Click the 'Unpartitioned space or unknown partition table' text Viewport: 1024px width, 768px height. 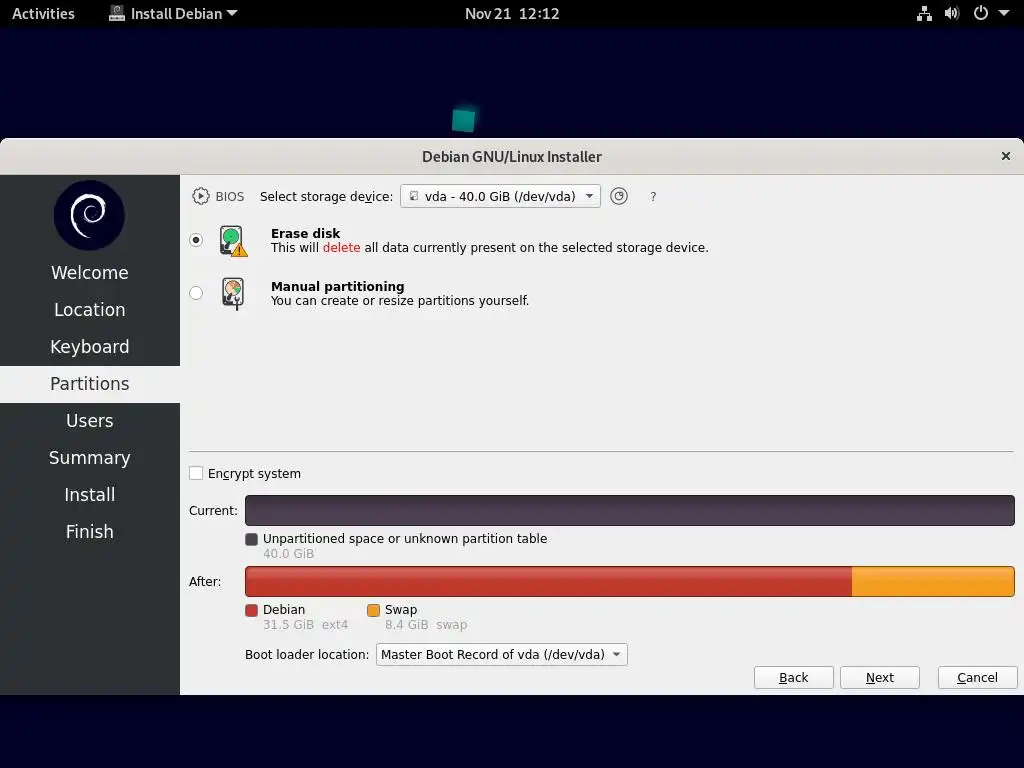[x=405, y=539]
